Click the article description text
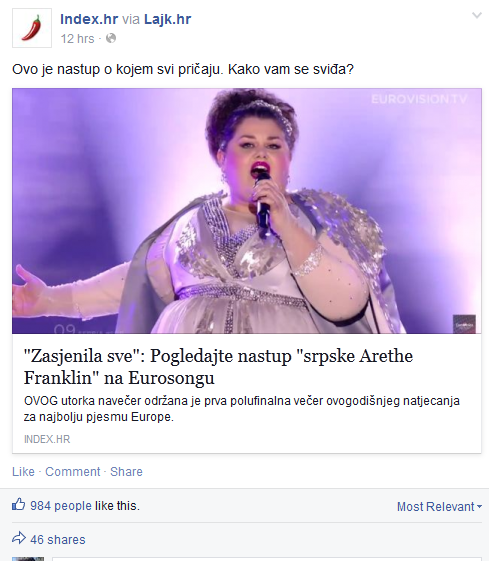Viewport: 489px width, 561px height. (241, 409)
